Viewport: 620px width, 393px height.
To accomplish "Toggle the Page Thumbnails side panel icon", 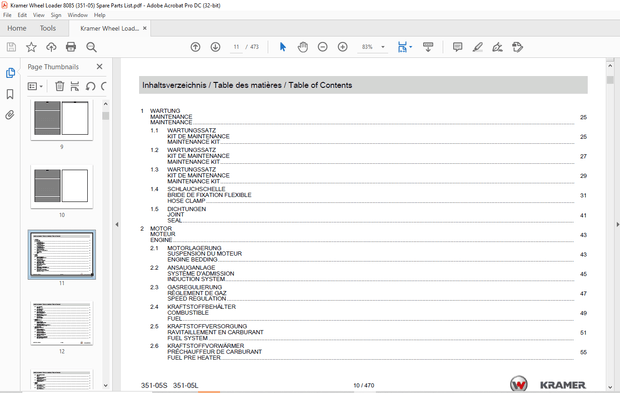I will click(x=10, y=73).
